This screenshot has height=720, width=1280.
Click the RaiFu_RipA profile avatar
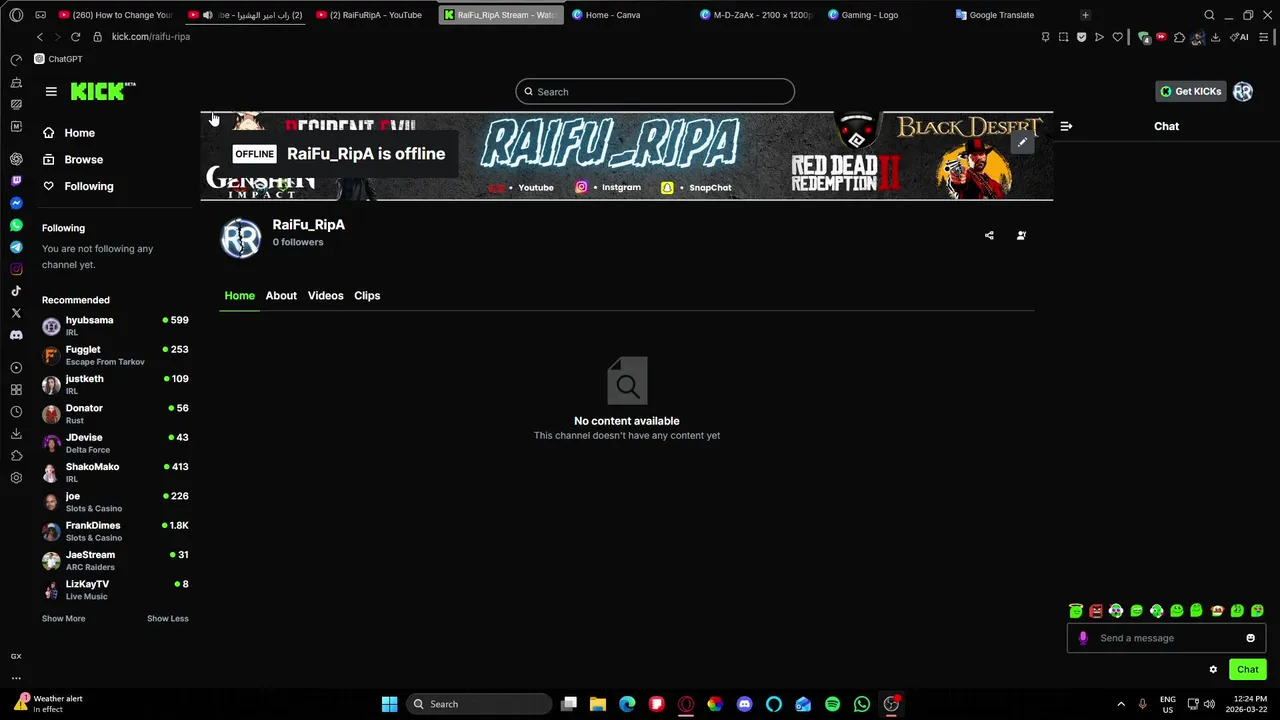point(241,239)
